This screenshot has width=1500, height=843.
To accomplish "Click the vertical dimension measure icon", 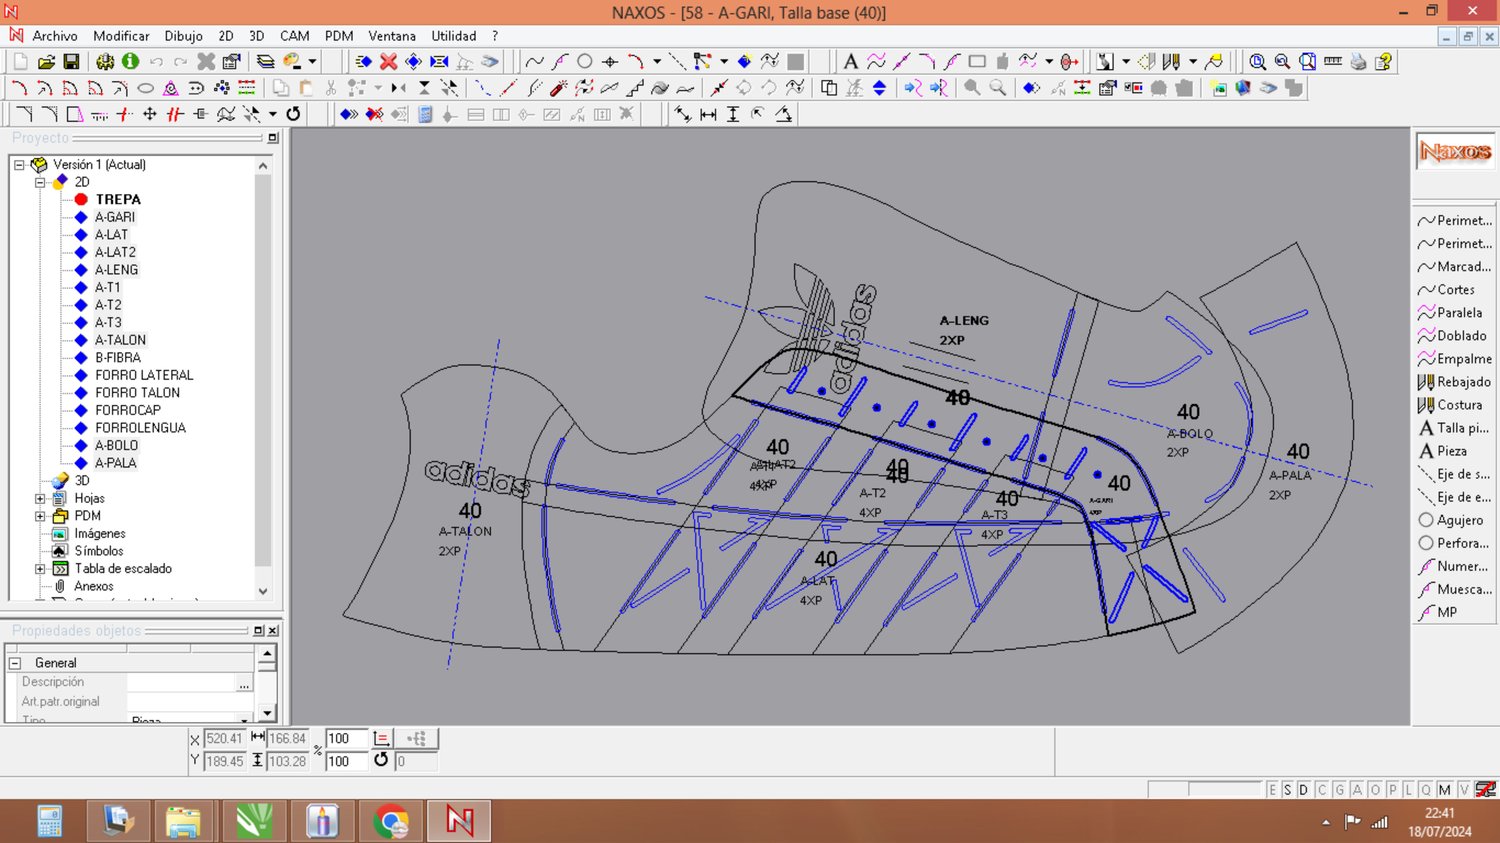I will [733, 114].
